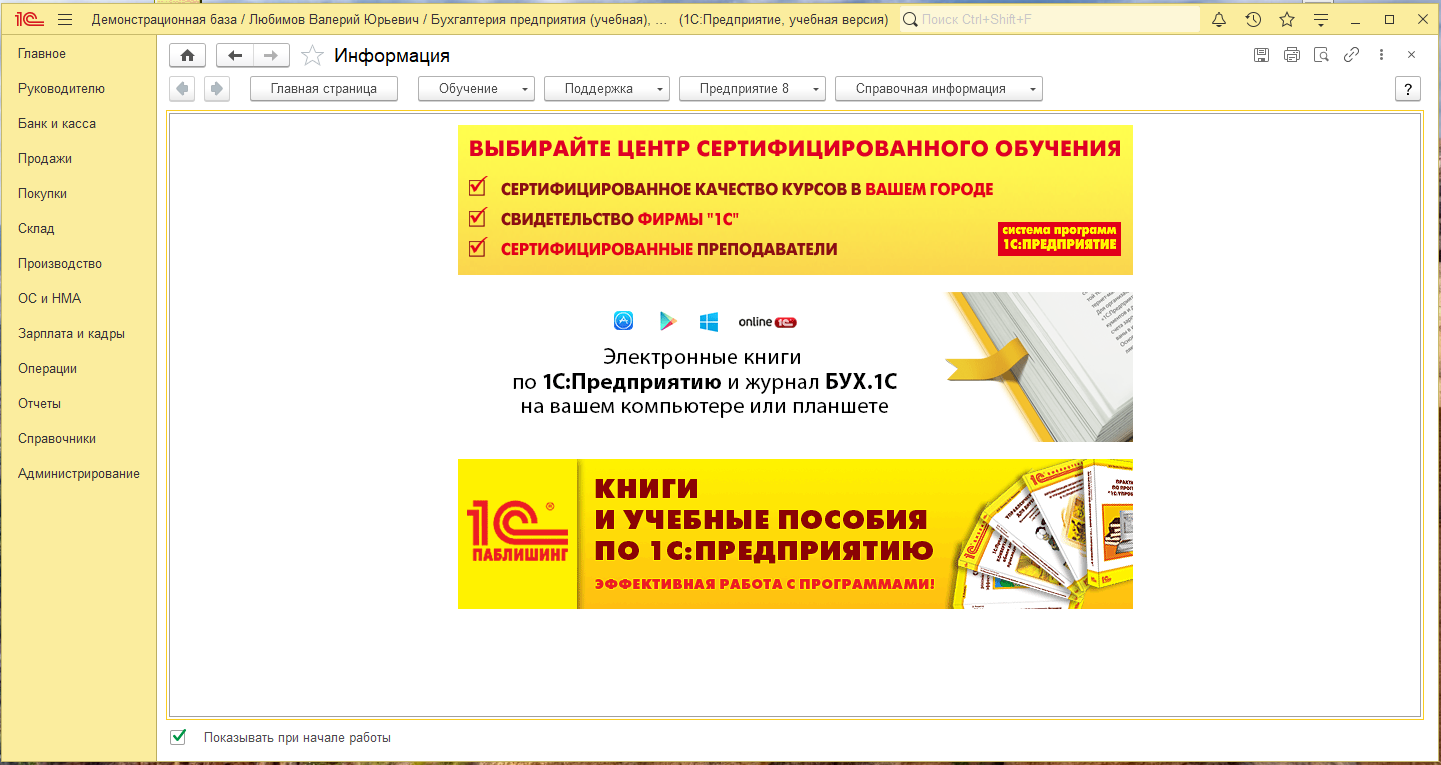Click the gray forward arrow in info toolbar
The width and height of the screenshot is (1441, 765).
pos(217,89)
